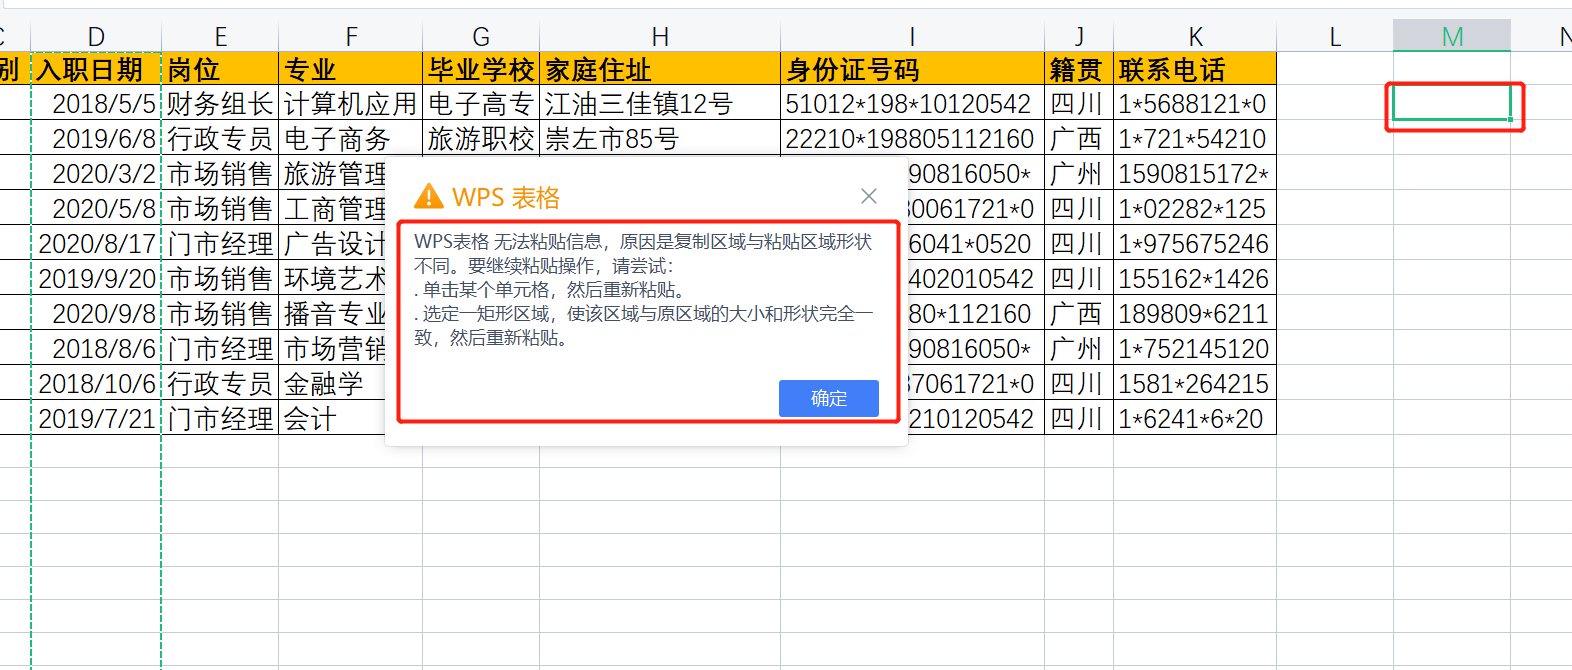Viewport: 1572px width, 670px height.
Task: Click phone cell 1*6241*6*20
Action: 1195,418
